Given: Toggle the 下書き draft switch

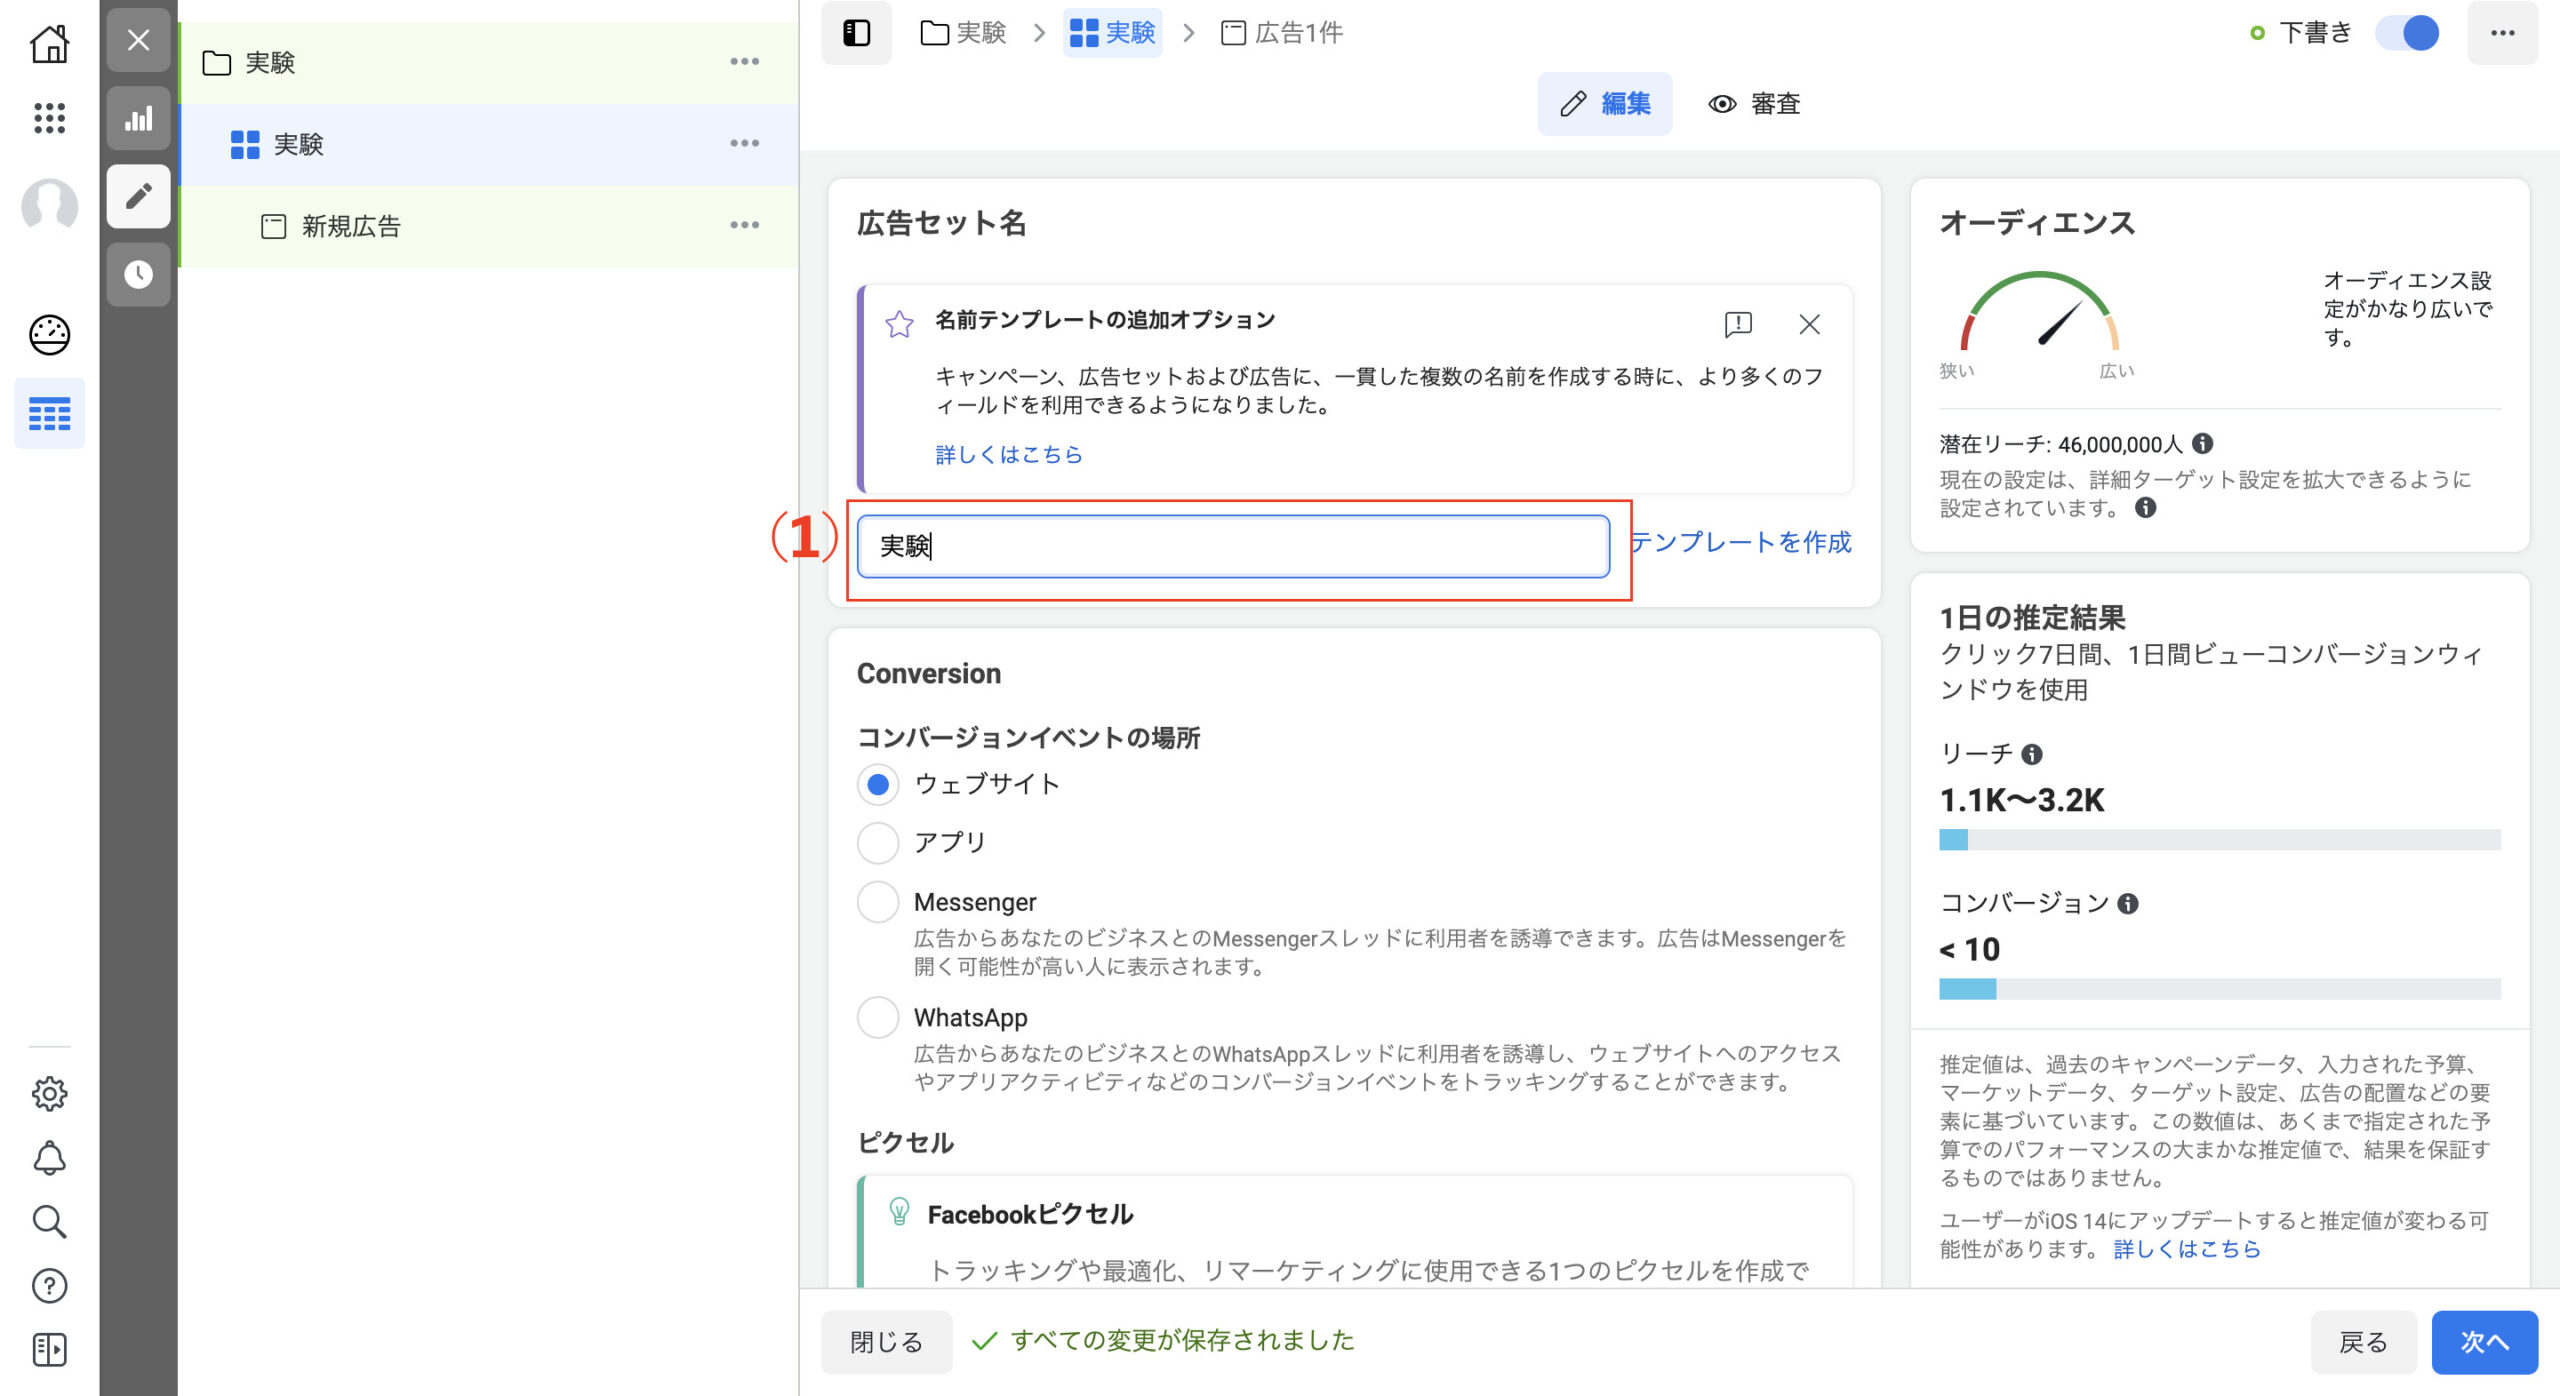Looking at the screenshot, I should coord(2408,33).
